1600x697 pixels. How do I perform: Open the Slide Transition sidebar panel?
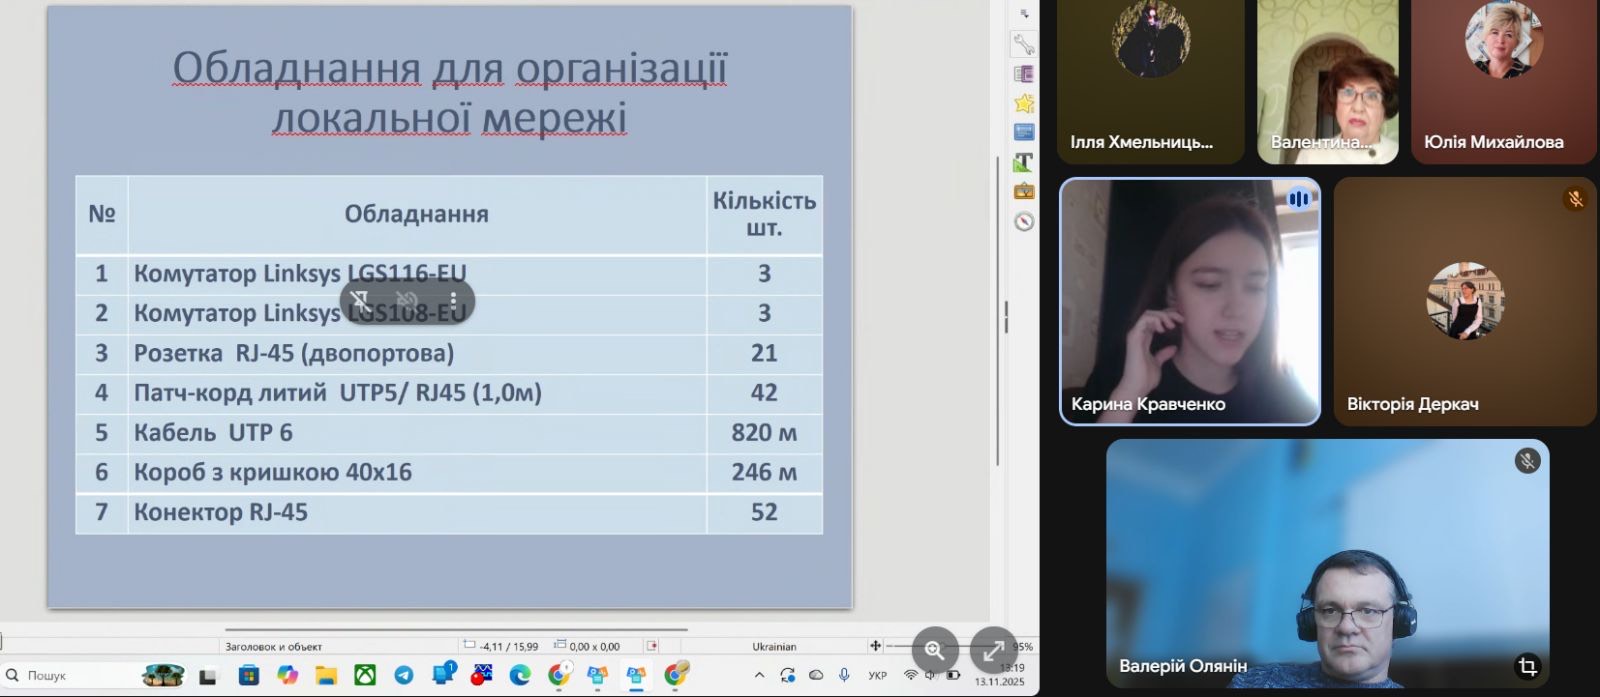pyautogui.click(x=1023, y=74)
